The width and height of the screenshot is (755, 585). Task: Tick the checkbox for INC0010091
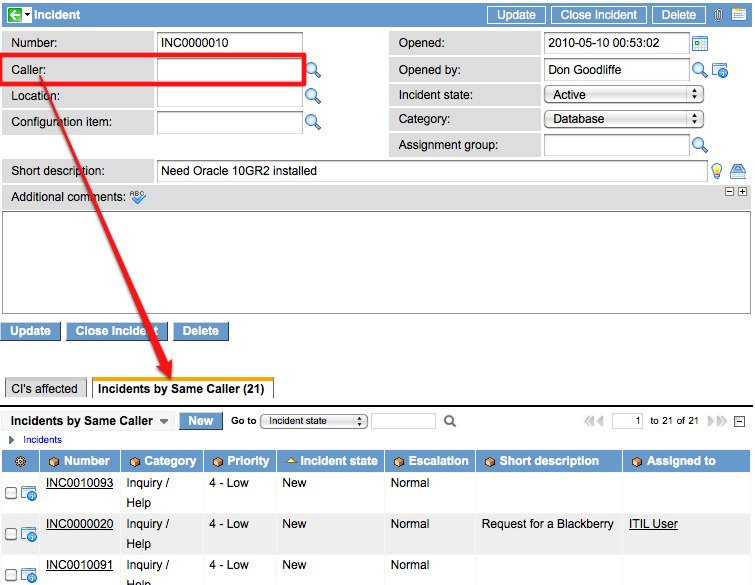[x=11, y=574]
